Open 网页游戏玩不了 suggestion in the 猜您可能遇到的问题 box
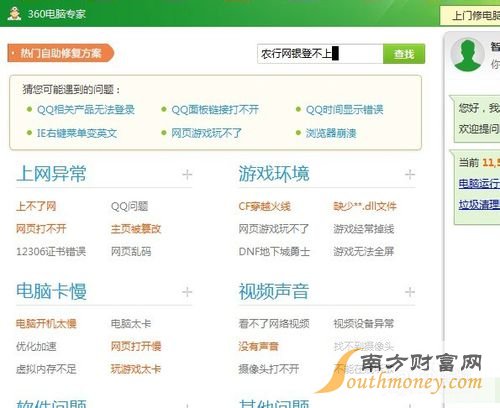 (206, 133)
